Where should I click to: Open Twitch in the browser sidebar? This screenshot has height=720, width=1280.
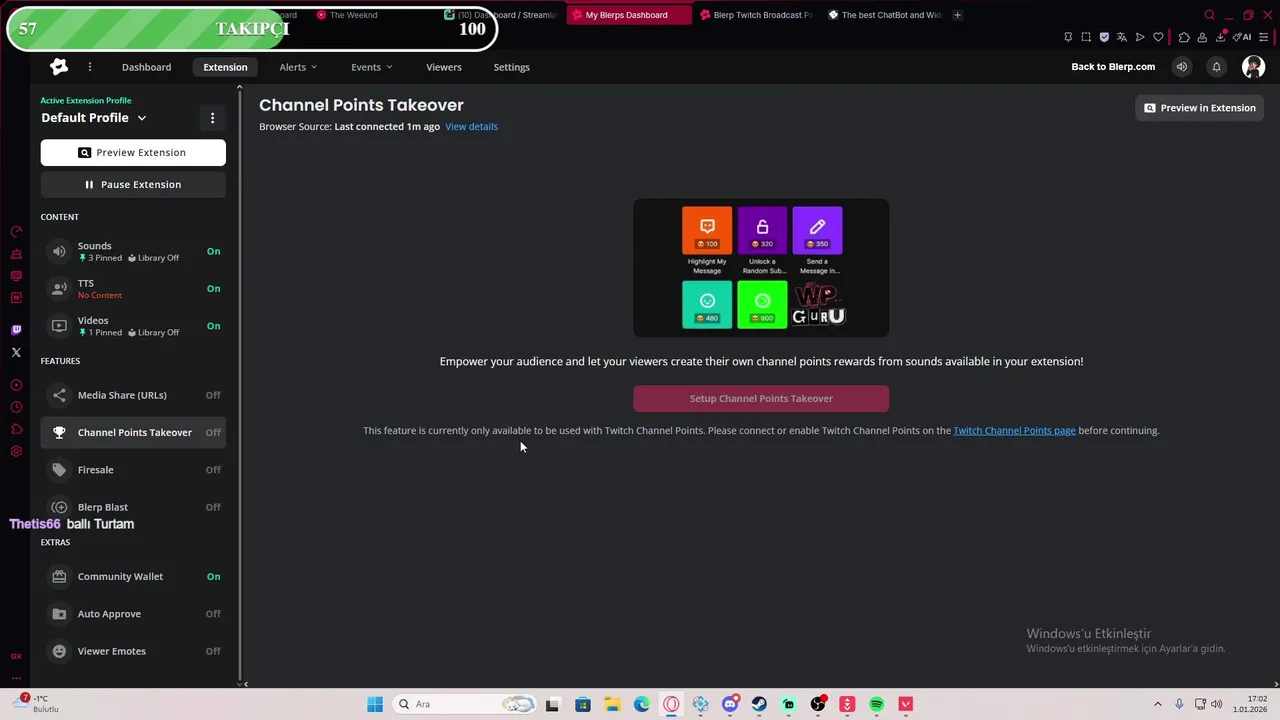coord(16,330)
